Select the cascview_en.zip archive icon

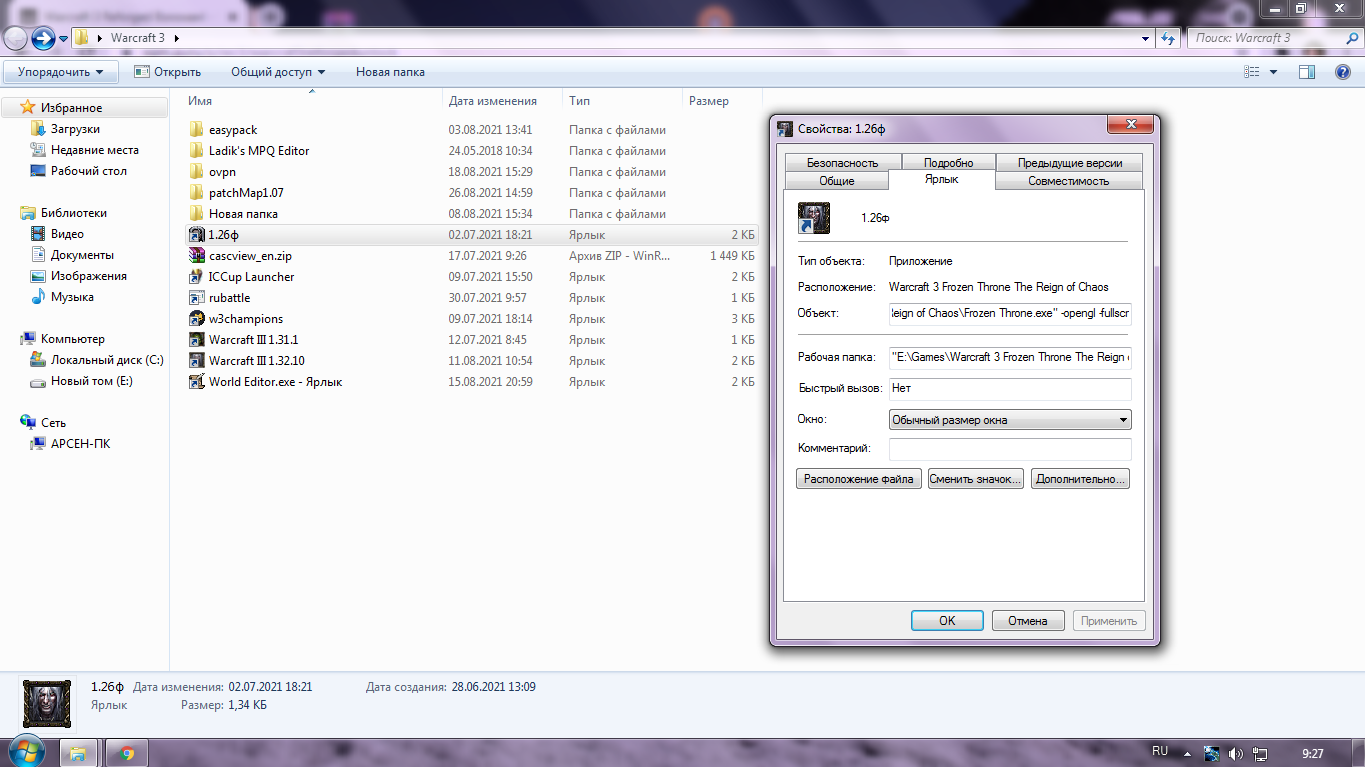pos(196,256)
